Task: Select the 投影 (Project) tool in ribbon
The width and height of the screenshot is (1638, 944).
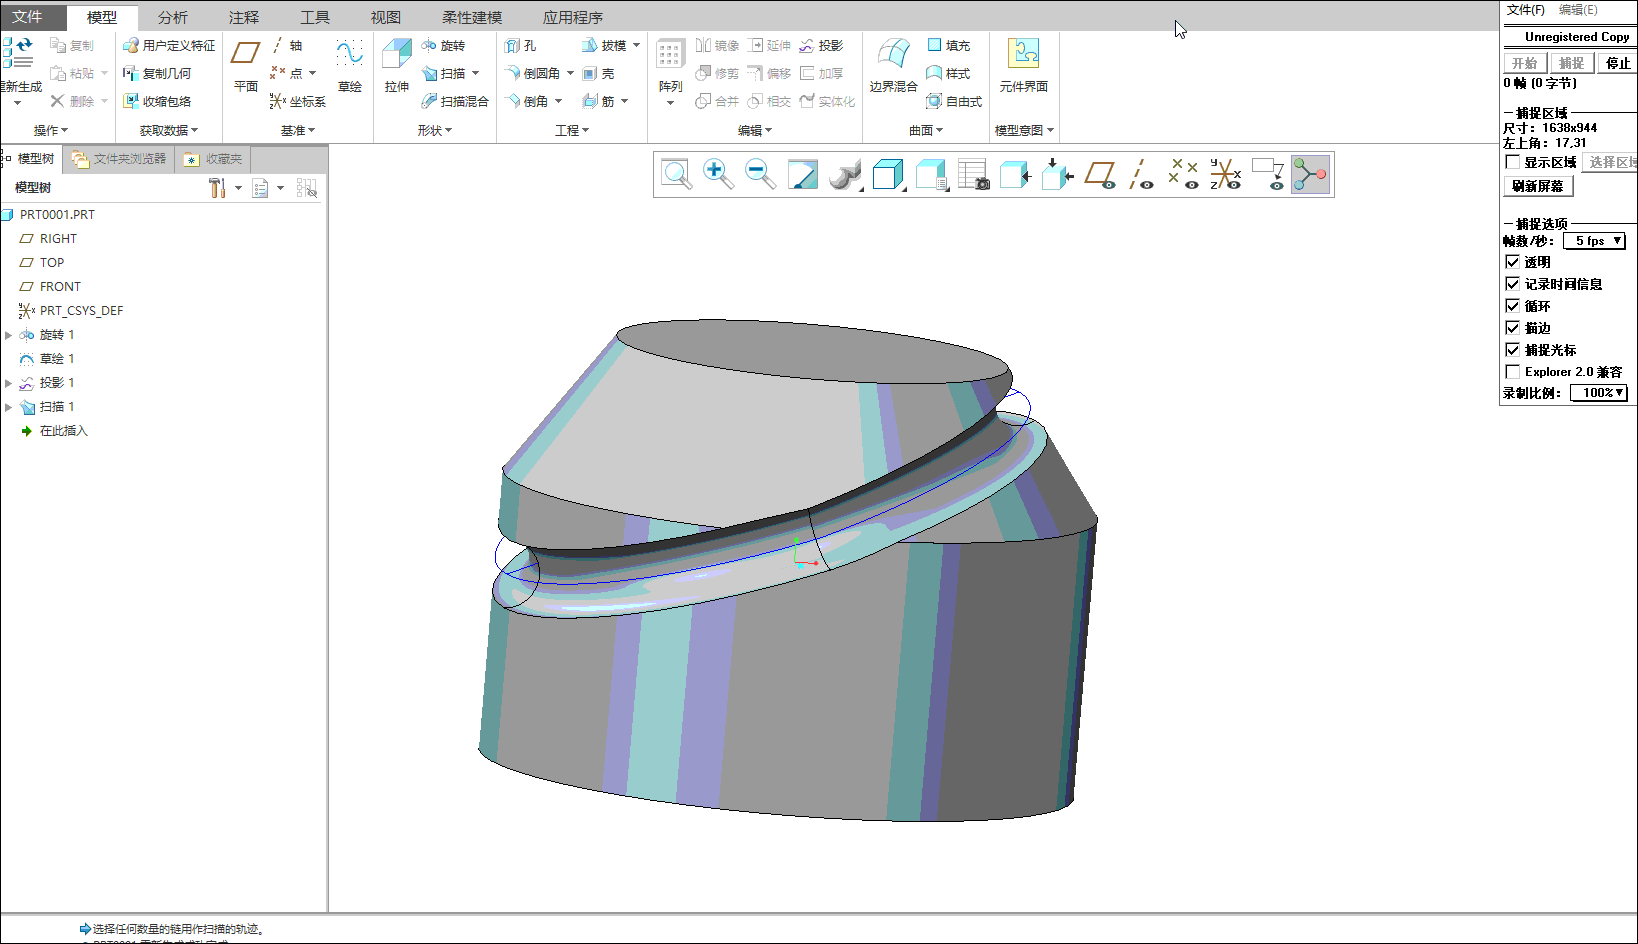Action: coord(821,46)
